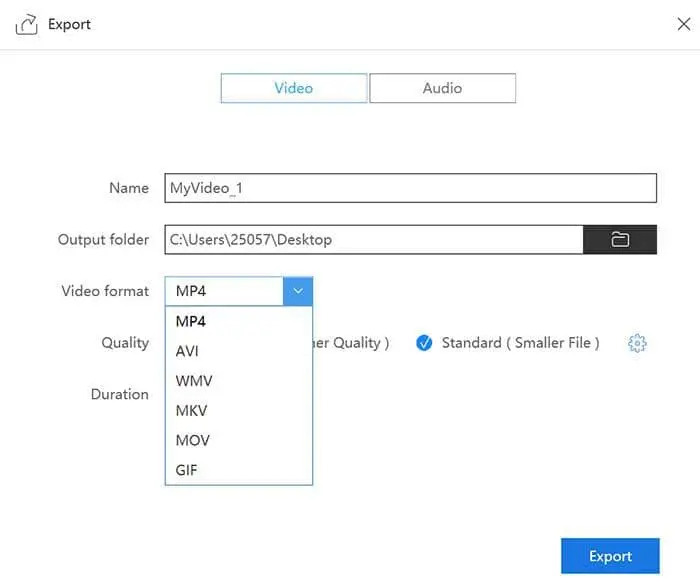The width and height of the screenshot is (700, 583).
Task: Open quality settings gear icon
Action: pos(637,343)
